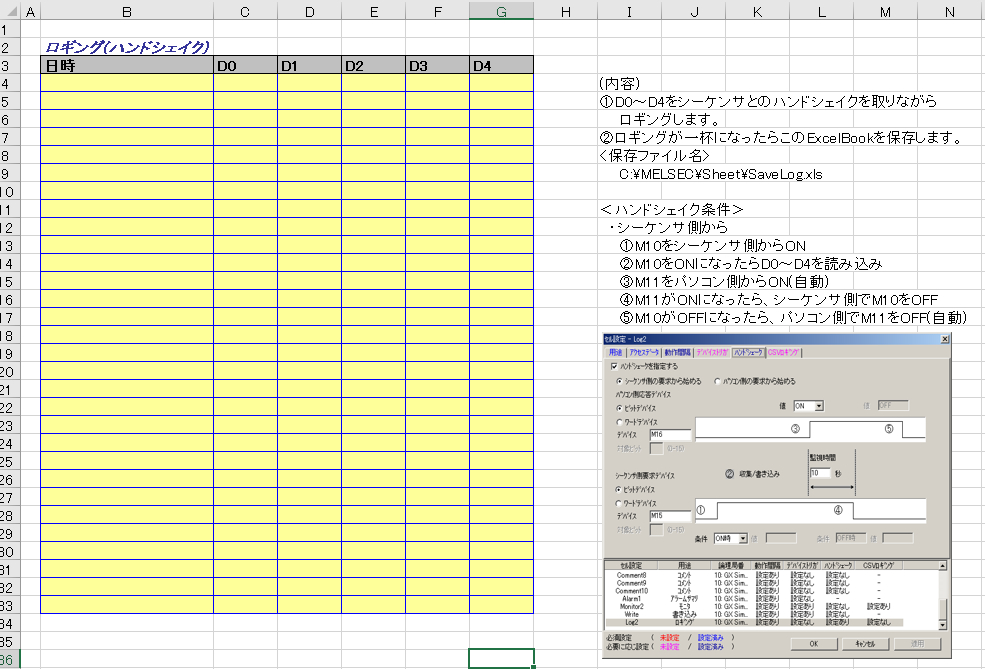985x669 pixels.
Task: Click the キャンセル button
Action: click(x=865, y=644)
